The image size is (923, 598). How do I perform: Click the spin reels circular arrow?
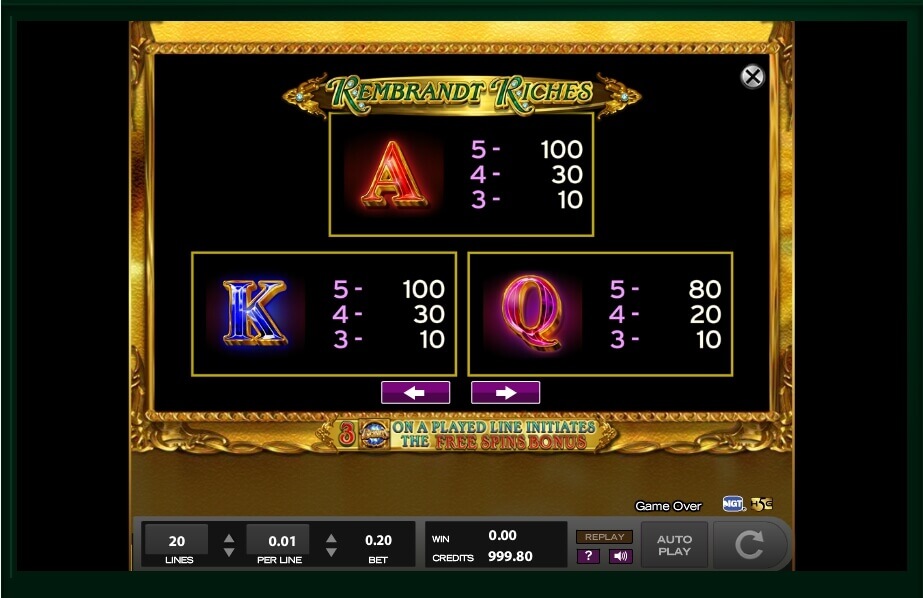click(749, 544)
